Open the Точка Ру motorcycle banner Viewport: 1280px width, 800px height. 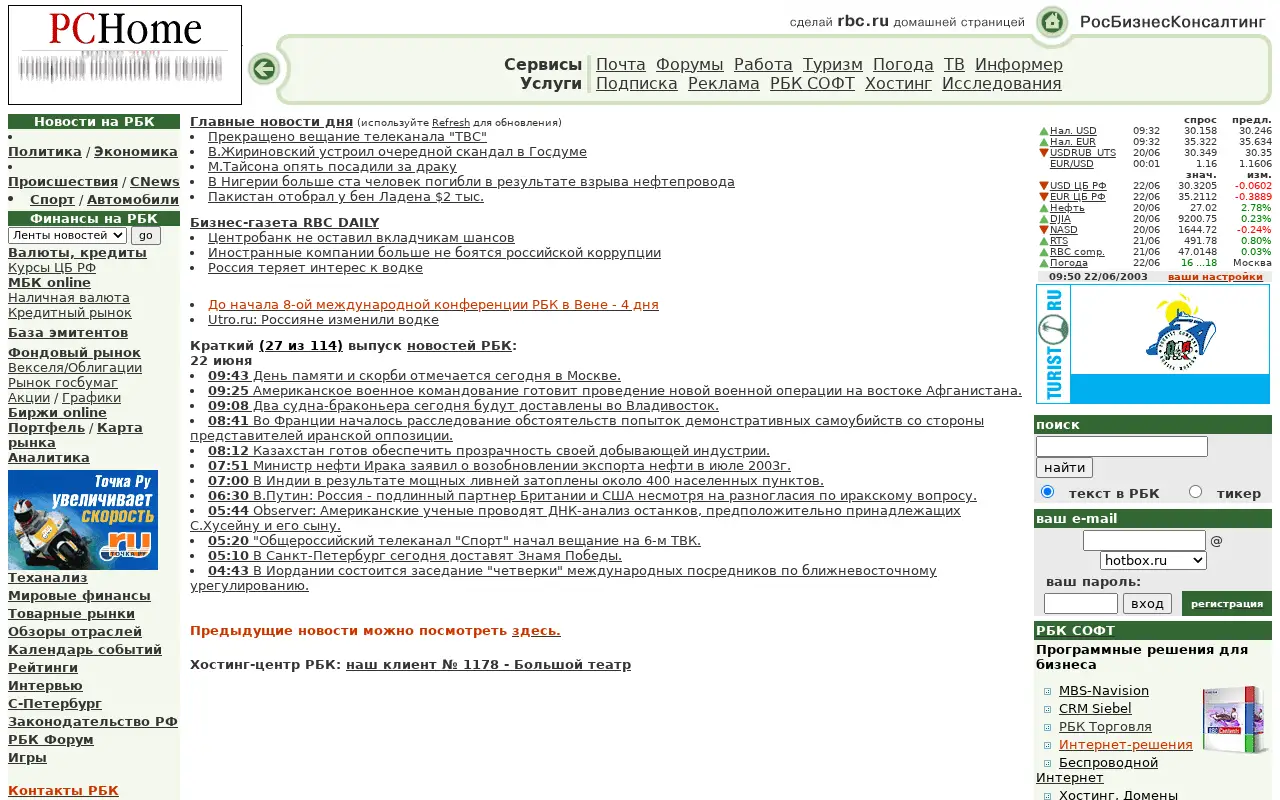pyautogui.click(x=83, y=520)
